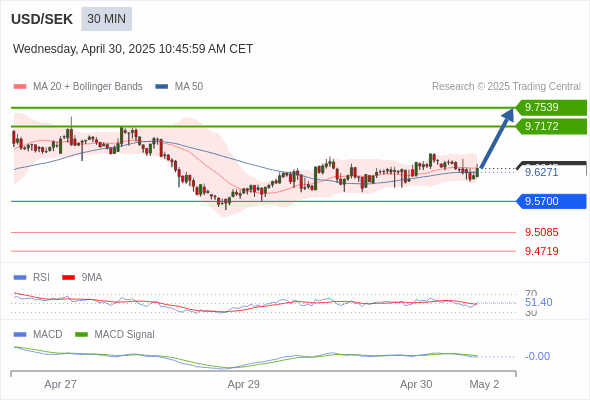Click the Apr 27 time axis label

tap(60, 384)
